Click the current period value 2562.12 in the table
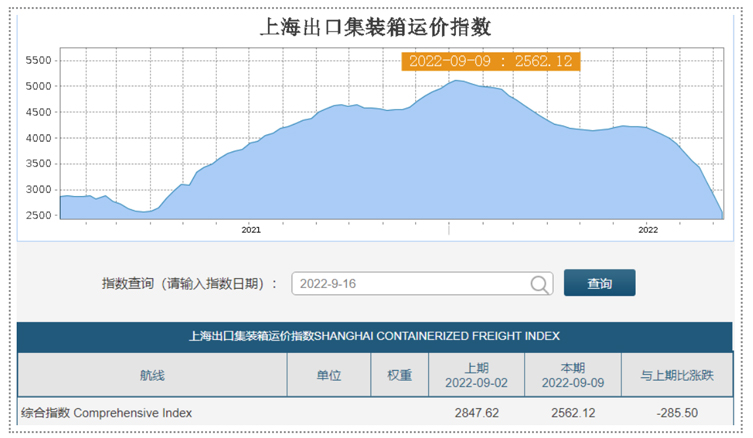 (573, 413)
